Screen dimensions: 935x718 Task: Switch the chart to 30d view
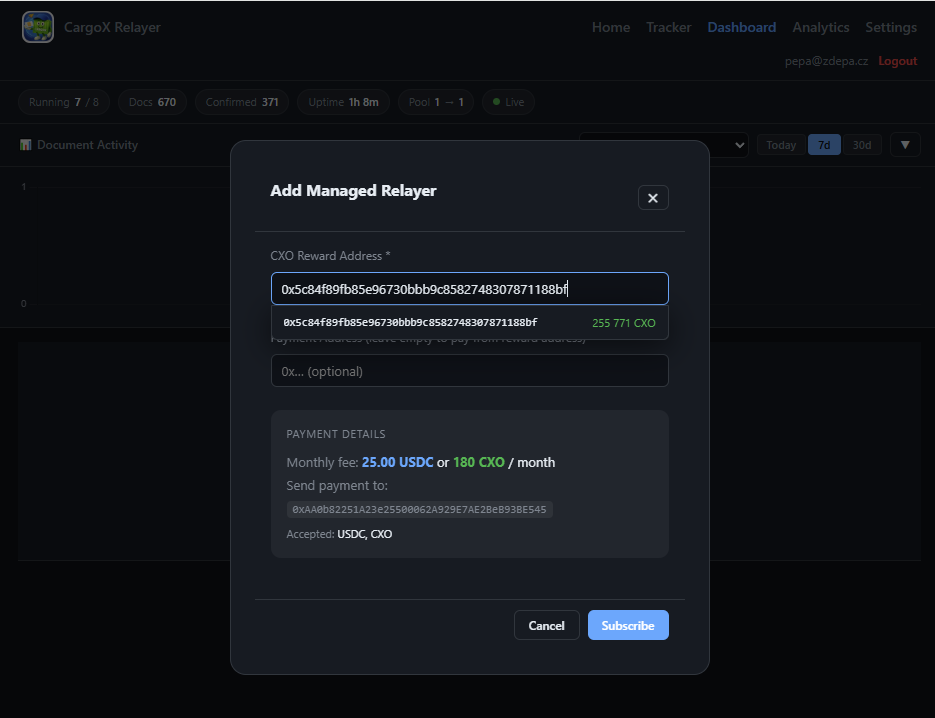pos(863,144)
